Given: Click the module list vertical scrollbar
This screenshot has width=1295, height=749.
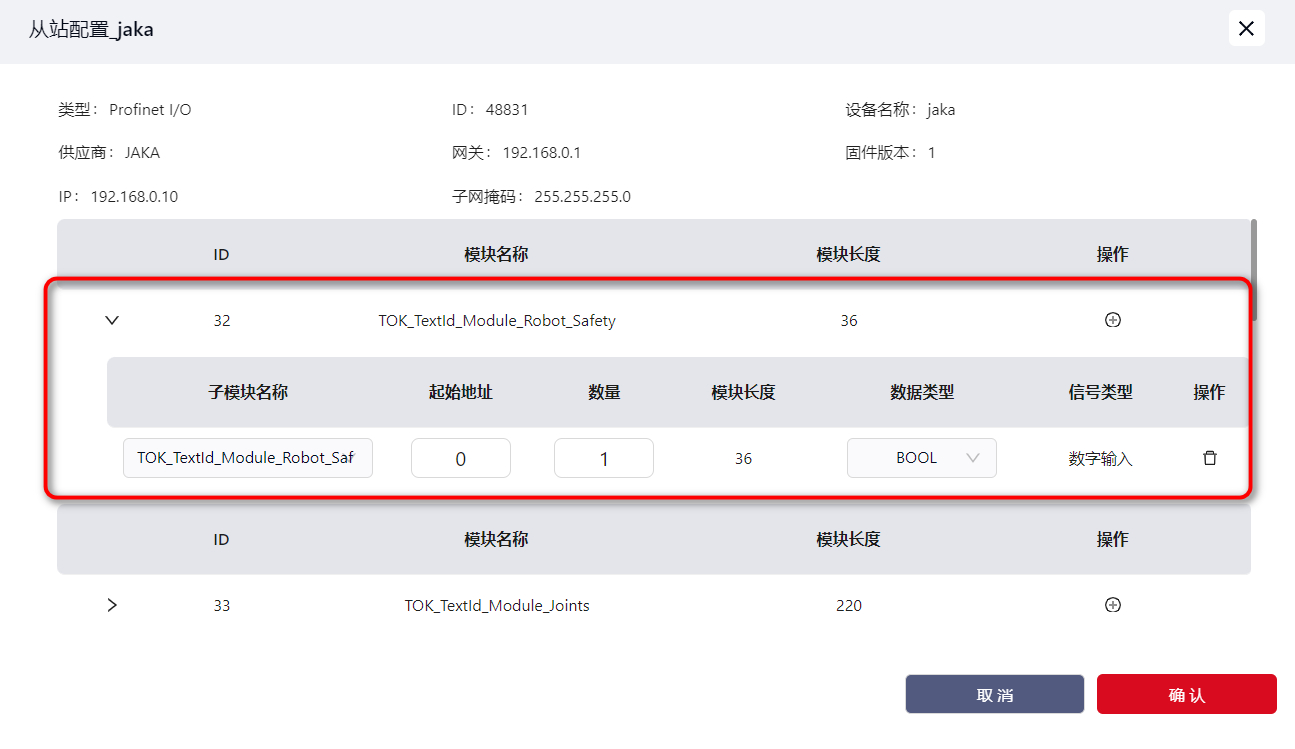Looking at the screenshot, I should click(1253, 270).
